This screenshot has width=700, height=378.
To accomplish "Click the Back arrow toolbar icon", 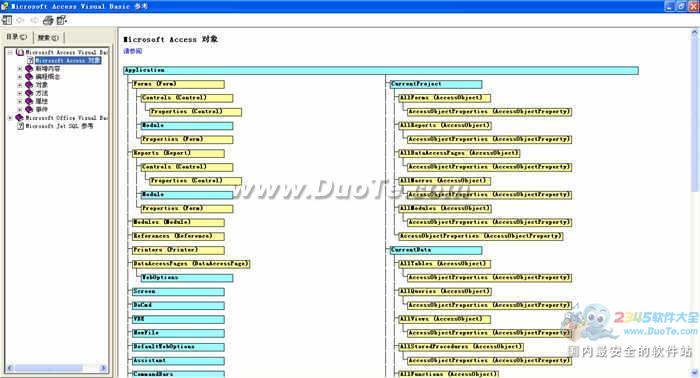I will (20, 20).
